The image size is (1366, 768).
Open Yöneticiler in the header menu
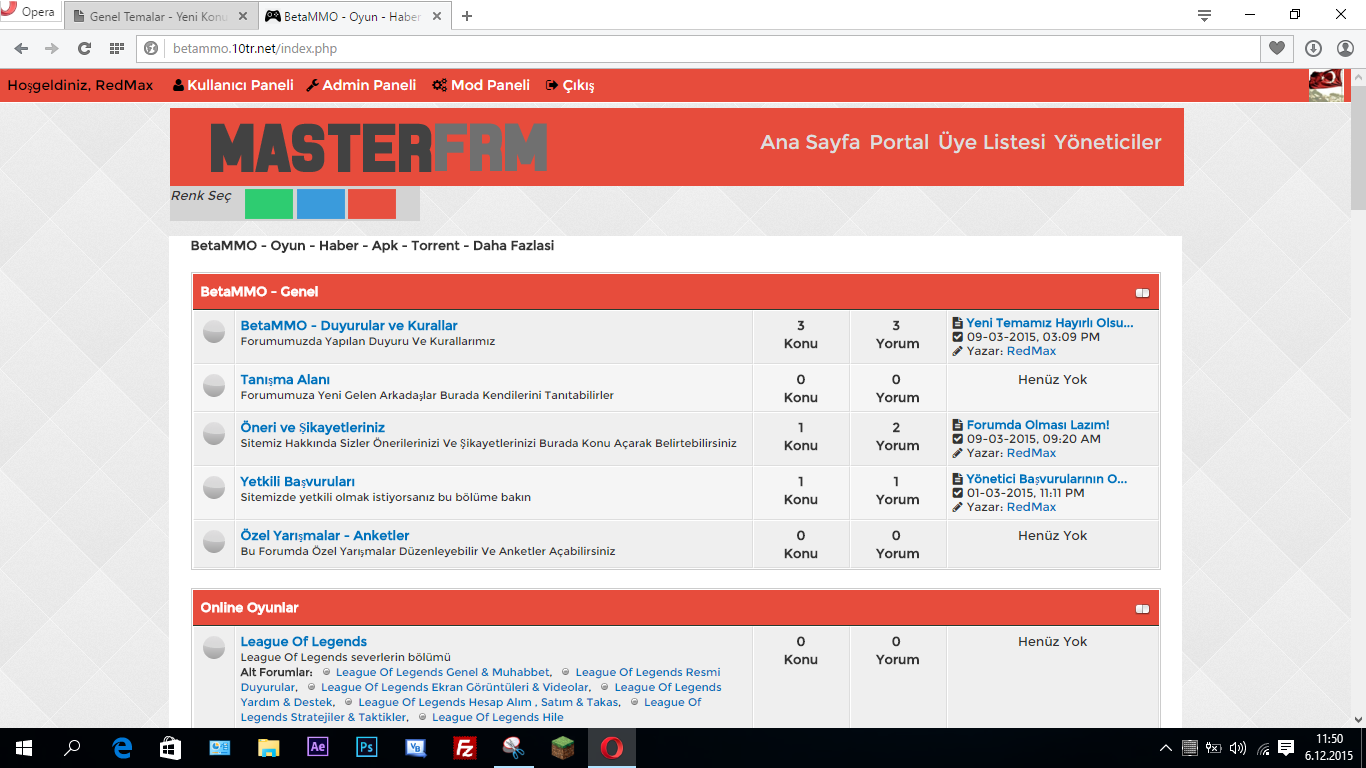point(1108,142)
